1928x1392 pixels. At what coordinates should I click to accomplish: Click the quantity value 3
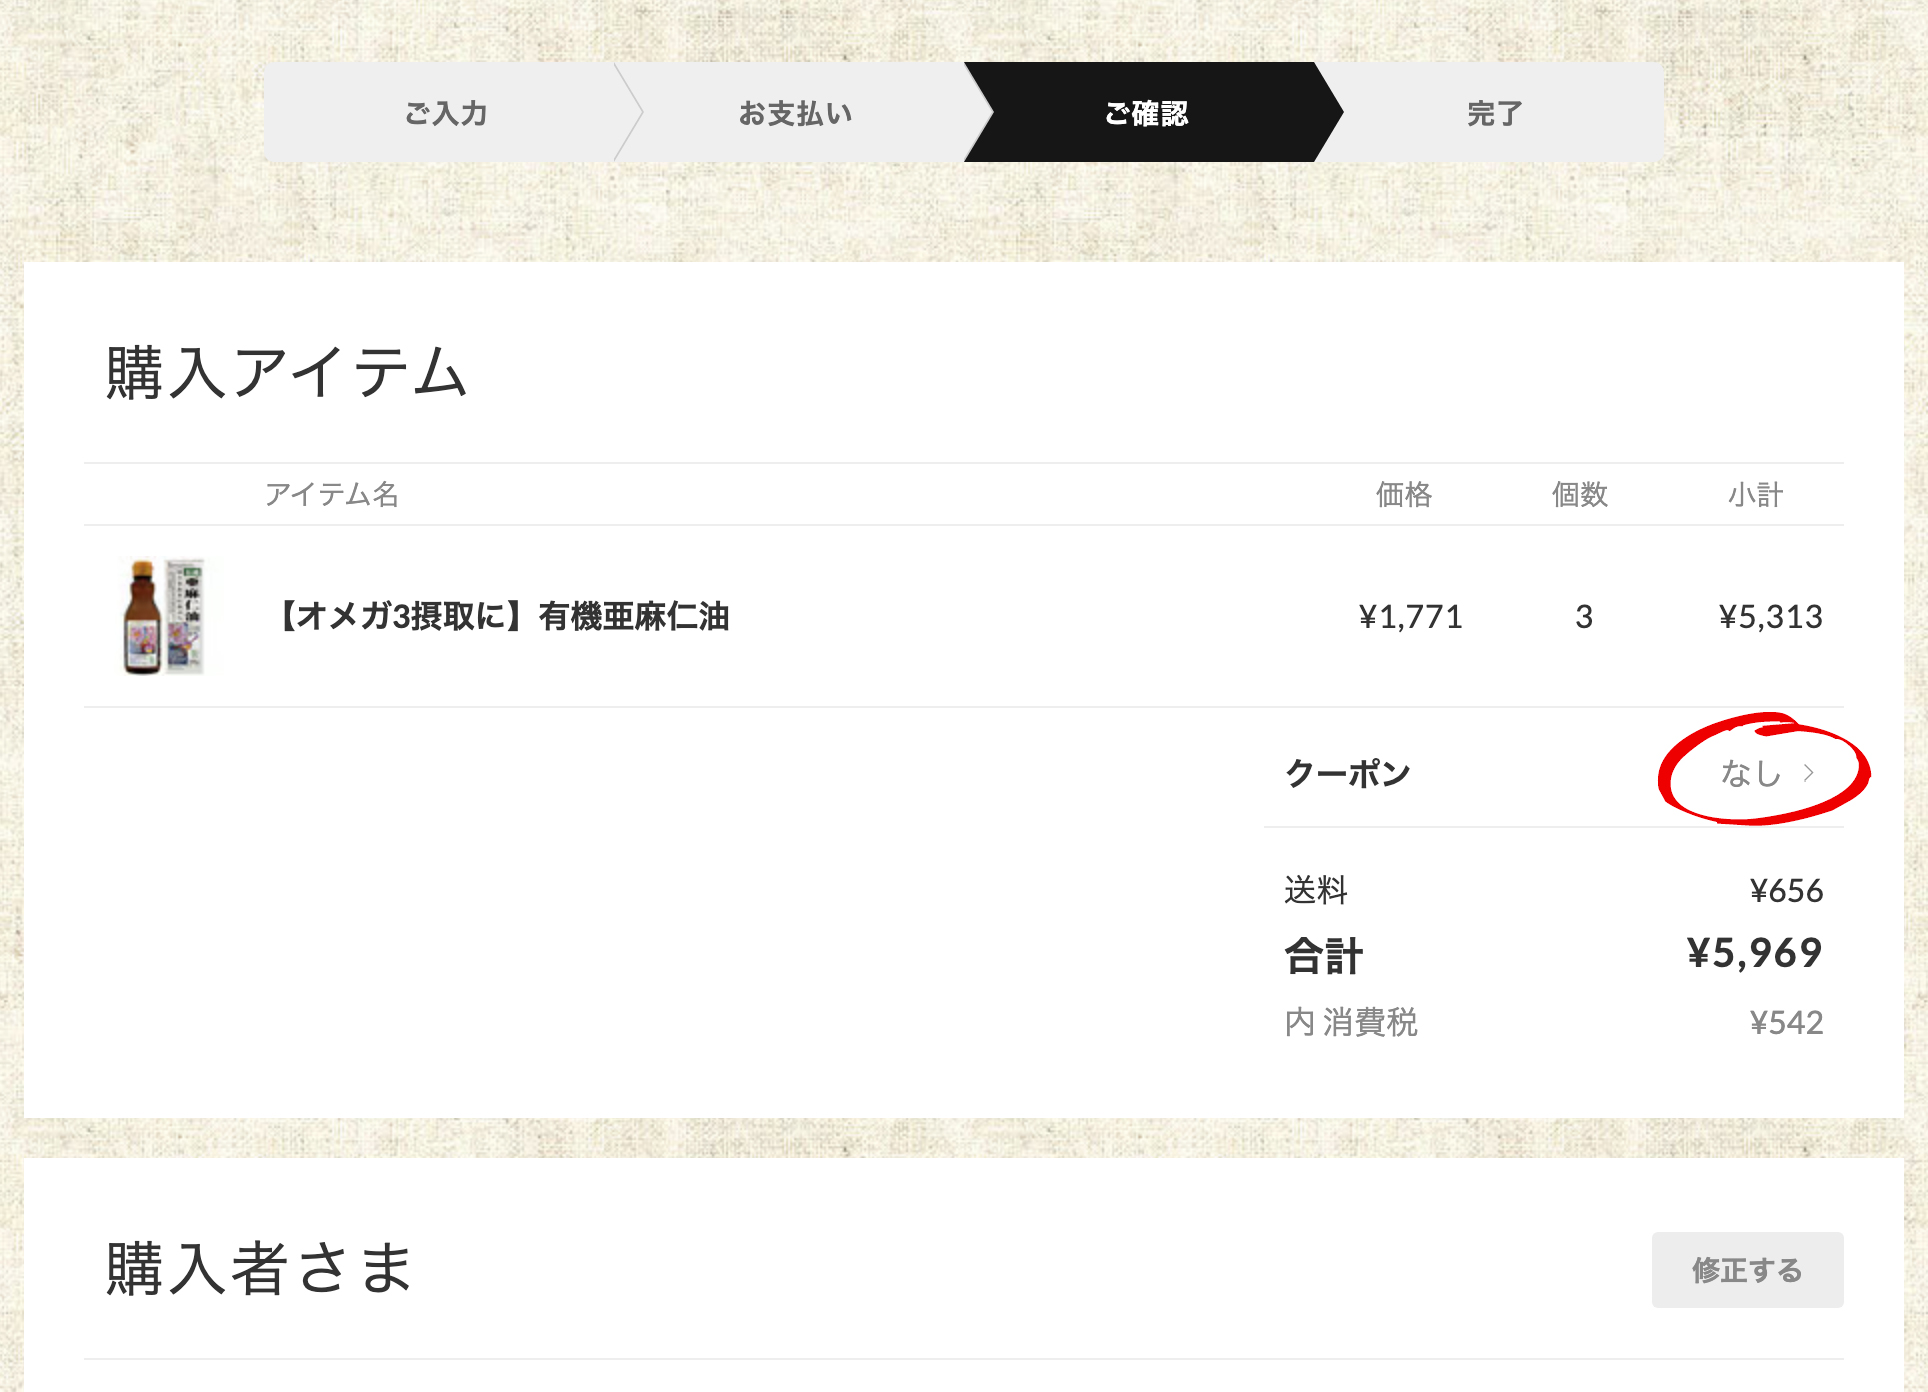point(1584,616)
